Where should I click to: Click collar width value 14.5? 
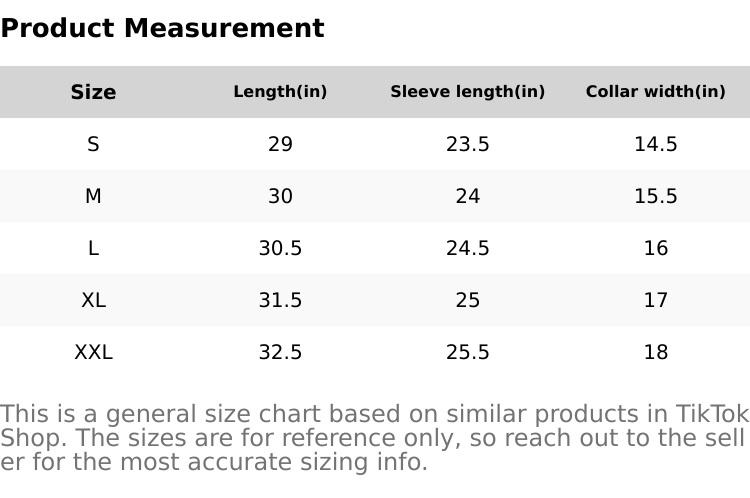[655, 144]
